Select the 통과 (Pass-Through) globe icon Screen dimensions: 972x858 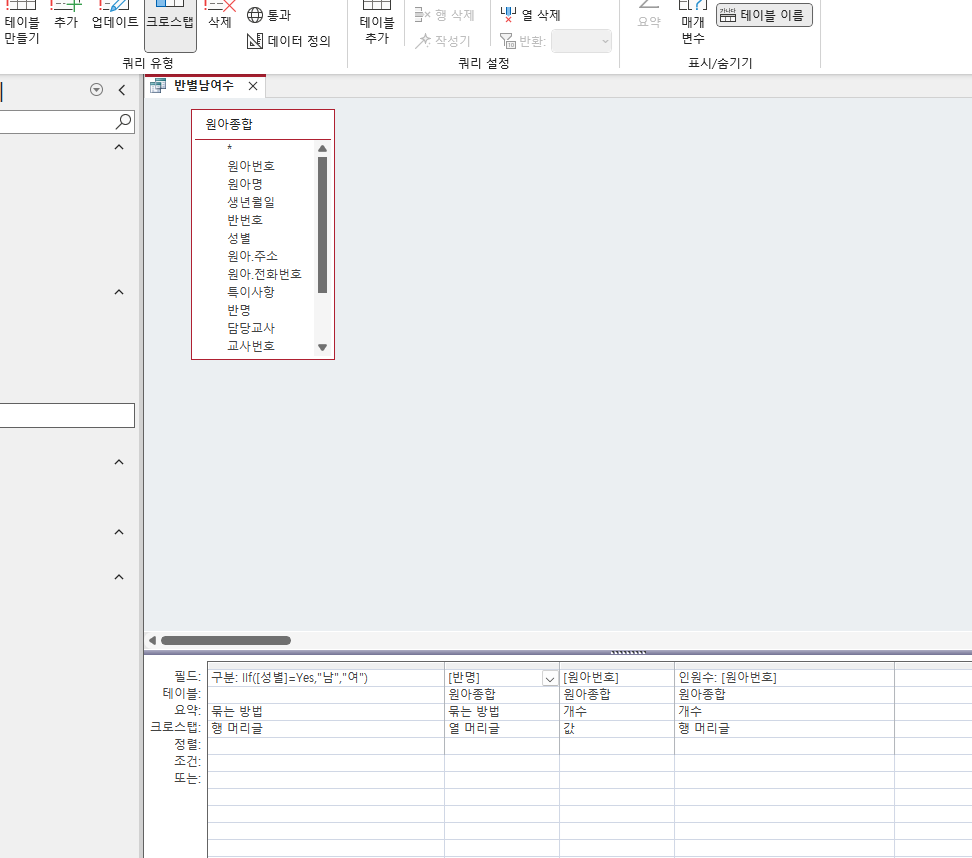tap(255, 15)
